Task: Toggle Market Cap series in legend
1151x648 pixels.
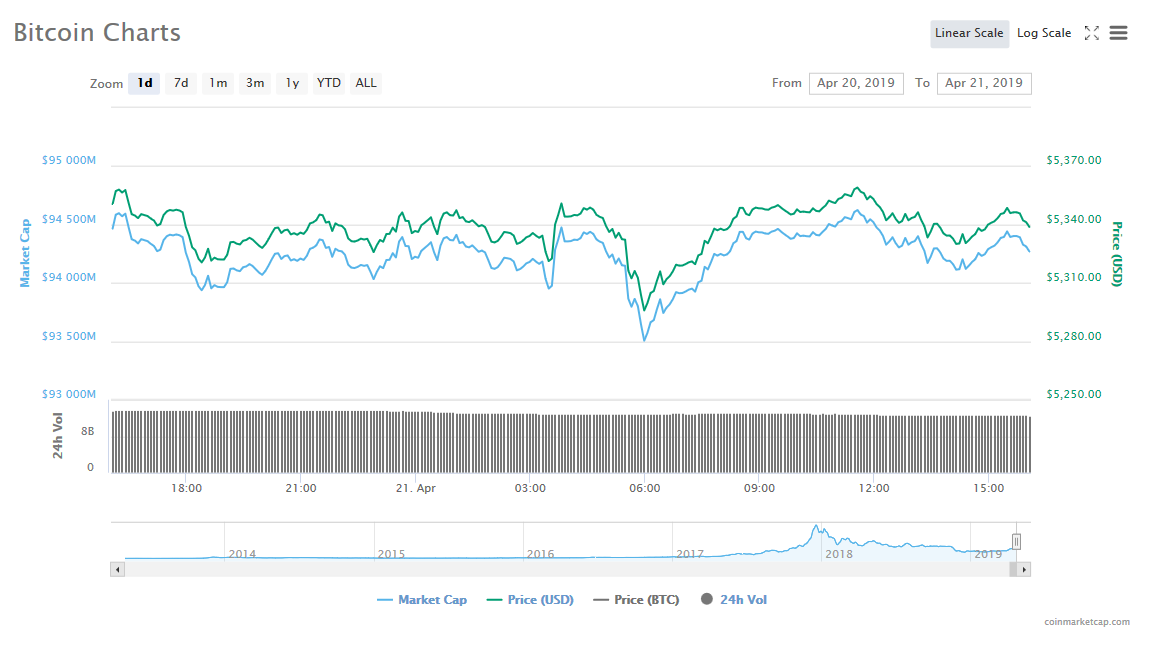Action: click(422, 600)
